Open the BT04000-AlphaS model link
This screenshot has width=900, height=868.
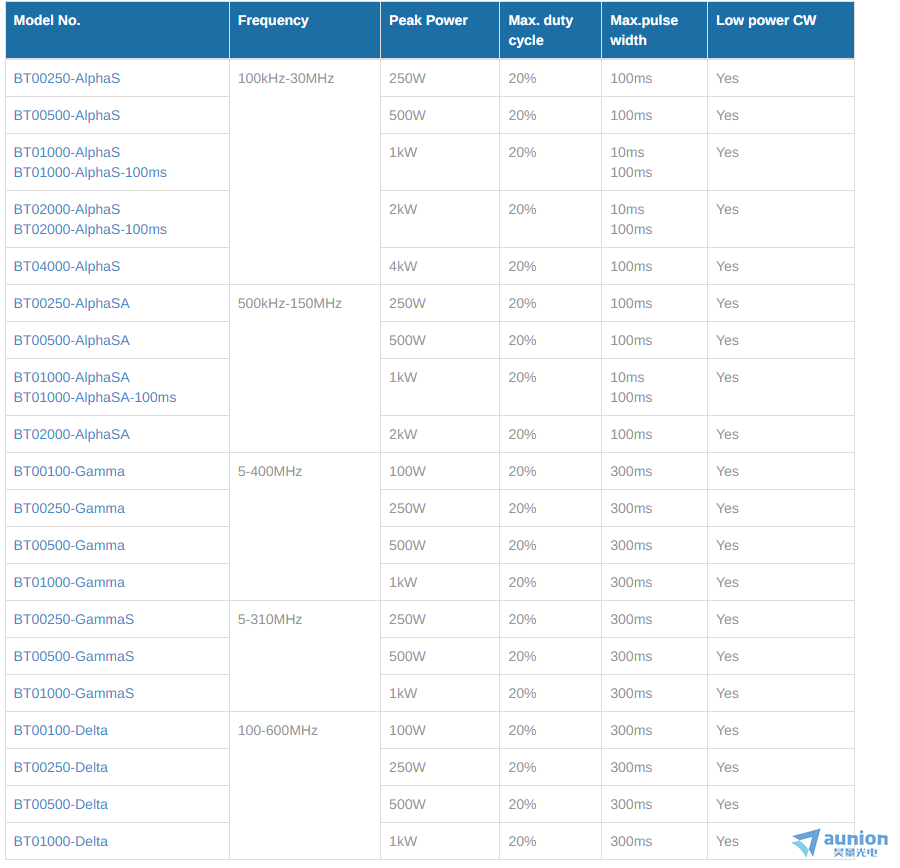67,266
